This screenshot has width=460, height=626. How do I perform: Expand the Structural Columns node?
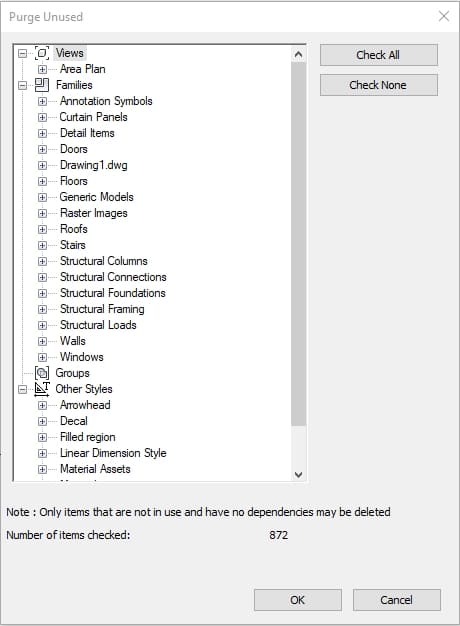click(x=42, y=261)
